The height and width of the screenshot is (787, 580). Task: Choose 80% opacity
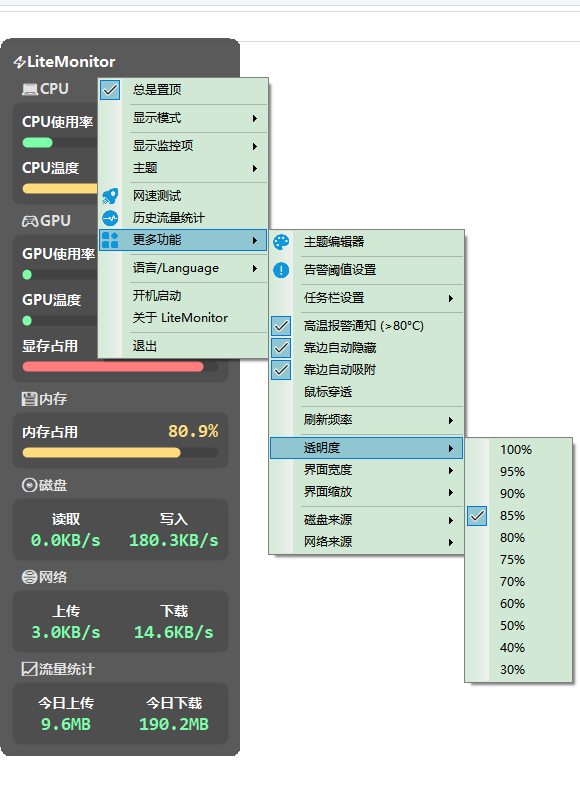[518, 538]
